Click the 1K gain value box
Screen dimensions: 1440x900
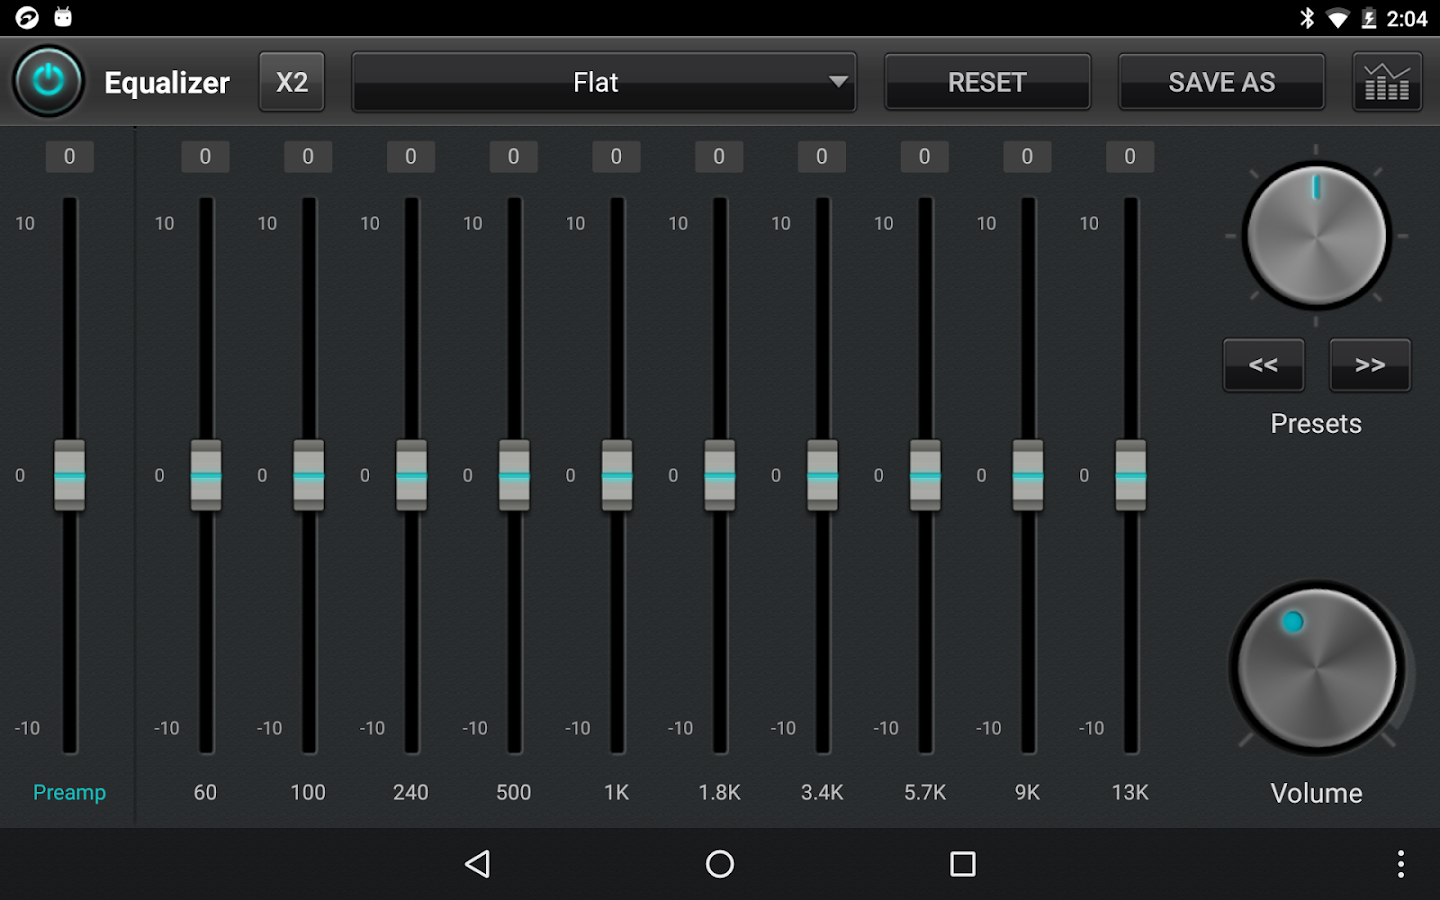coord(616,156)
